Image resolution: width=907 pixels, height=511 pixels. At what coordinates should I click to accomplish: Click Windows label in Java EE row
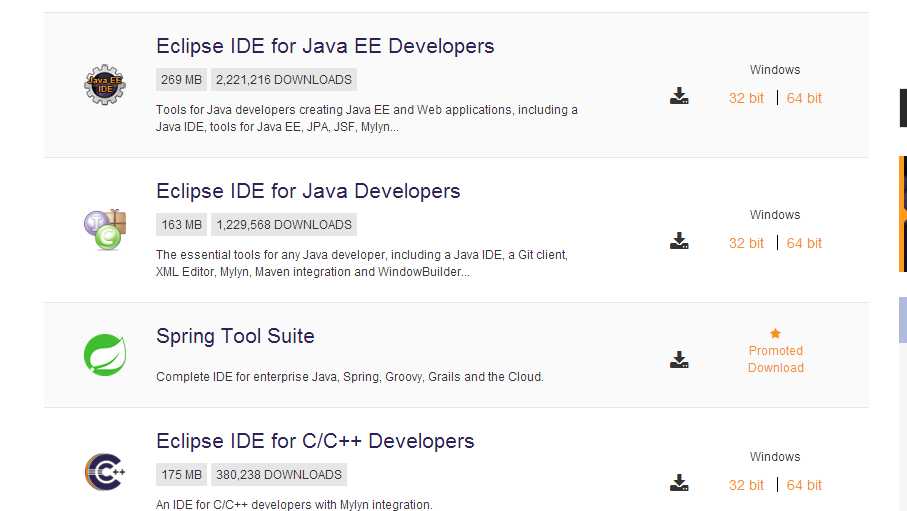[x=775, y=69]
